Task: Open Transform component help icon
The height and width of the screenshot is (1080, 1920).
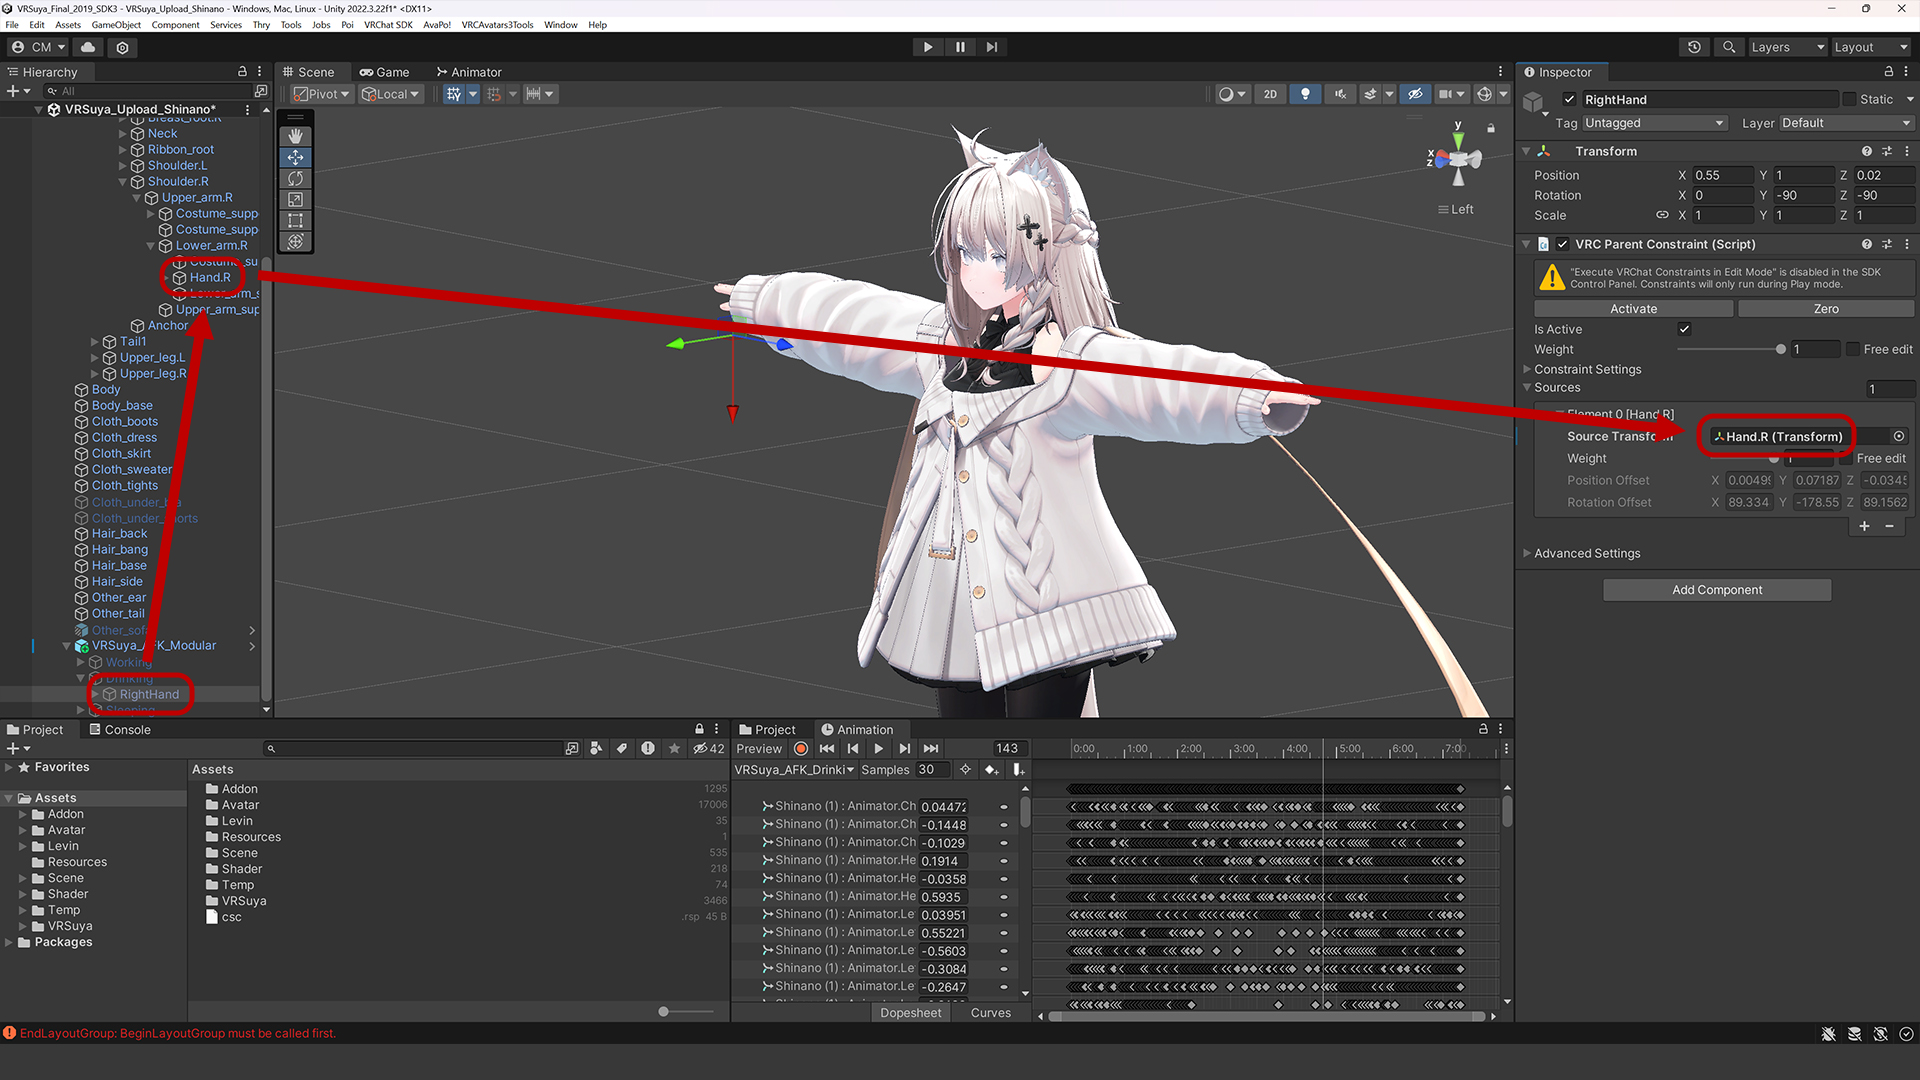Action: coord(1866,151)
